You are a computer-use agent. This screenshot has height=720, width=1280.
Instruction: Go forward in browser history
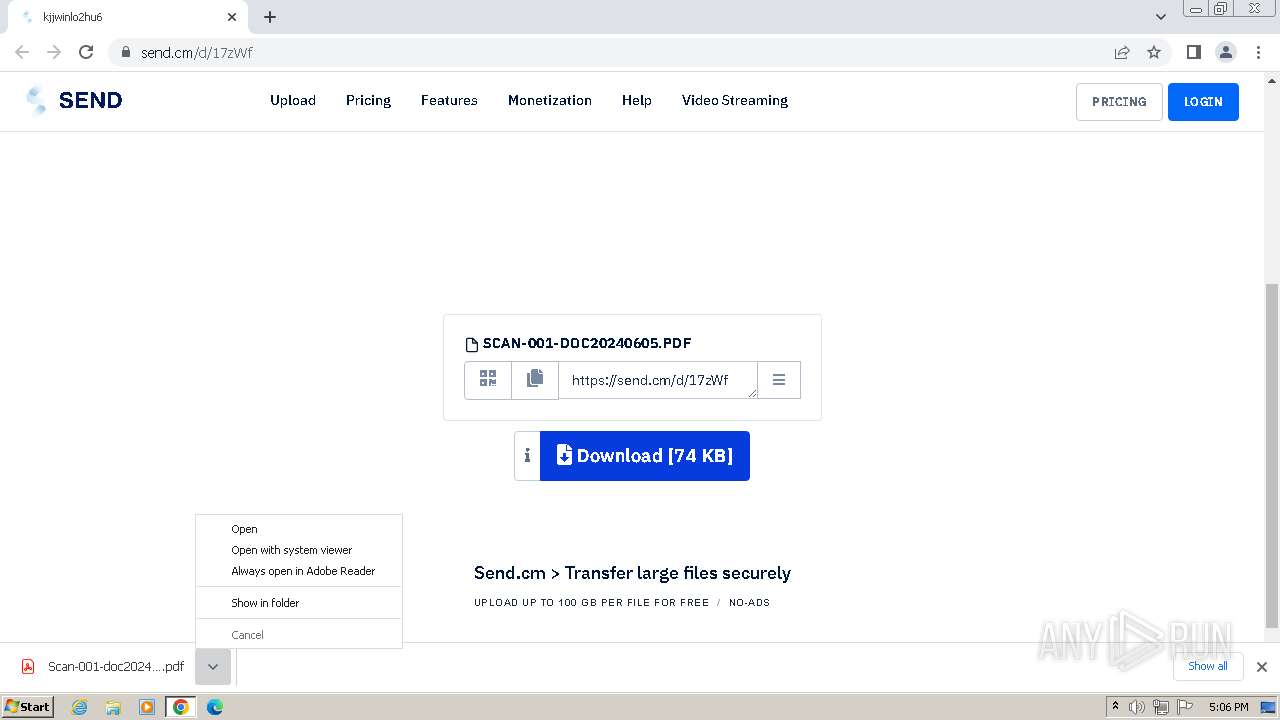[54, 52]
